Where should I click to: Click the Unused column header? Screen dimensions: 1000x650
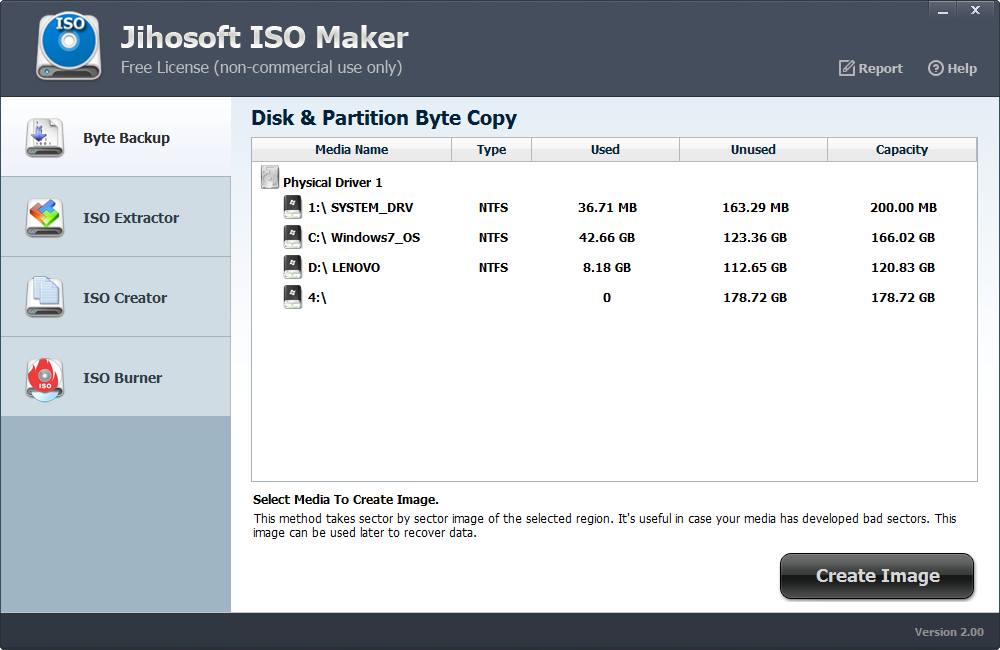[x=753, y=150]
